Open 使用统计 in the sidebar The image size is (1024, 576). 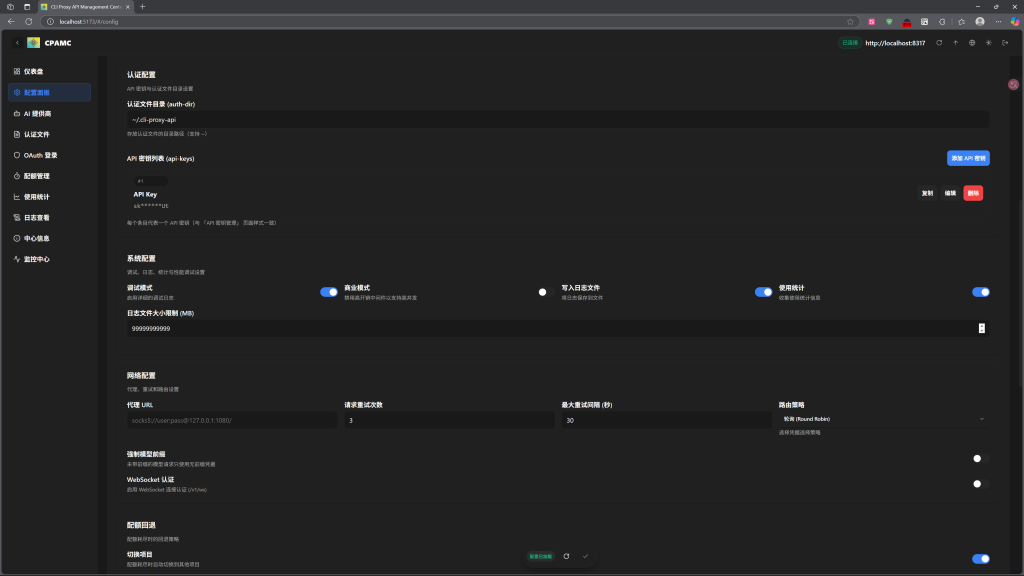tap(49, 197)
